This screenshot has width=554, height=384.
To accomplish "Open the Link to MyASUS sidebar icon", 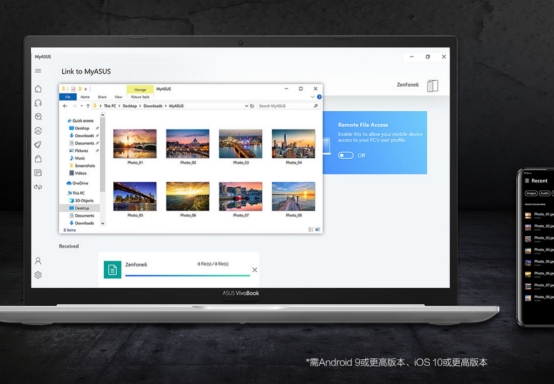I will 38,187.
